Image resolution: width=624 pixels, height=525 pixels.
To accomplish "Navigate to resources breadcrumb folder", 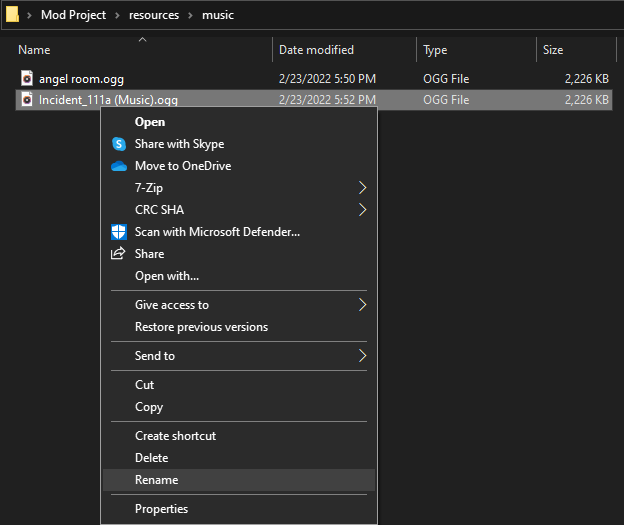I will tap(154, 15).
